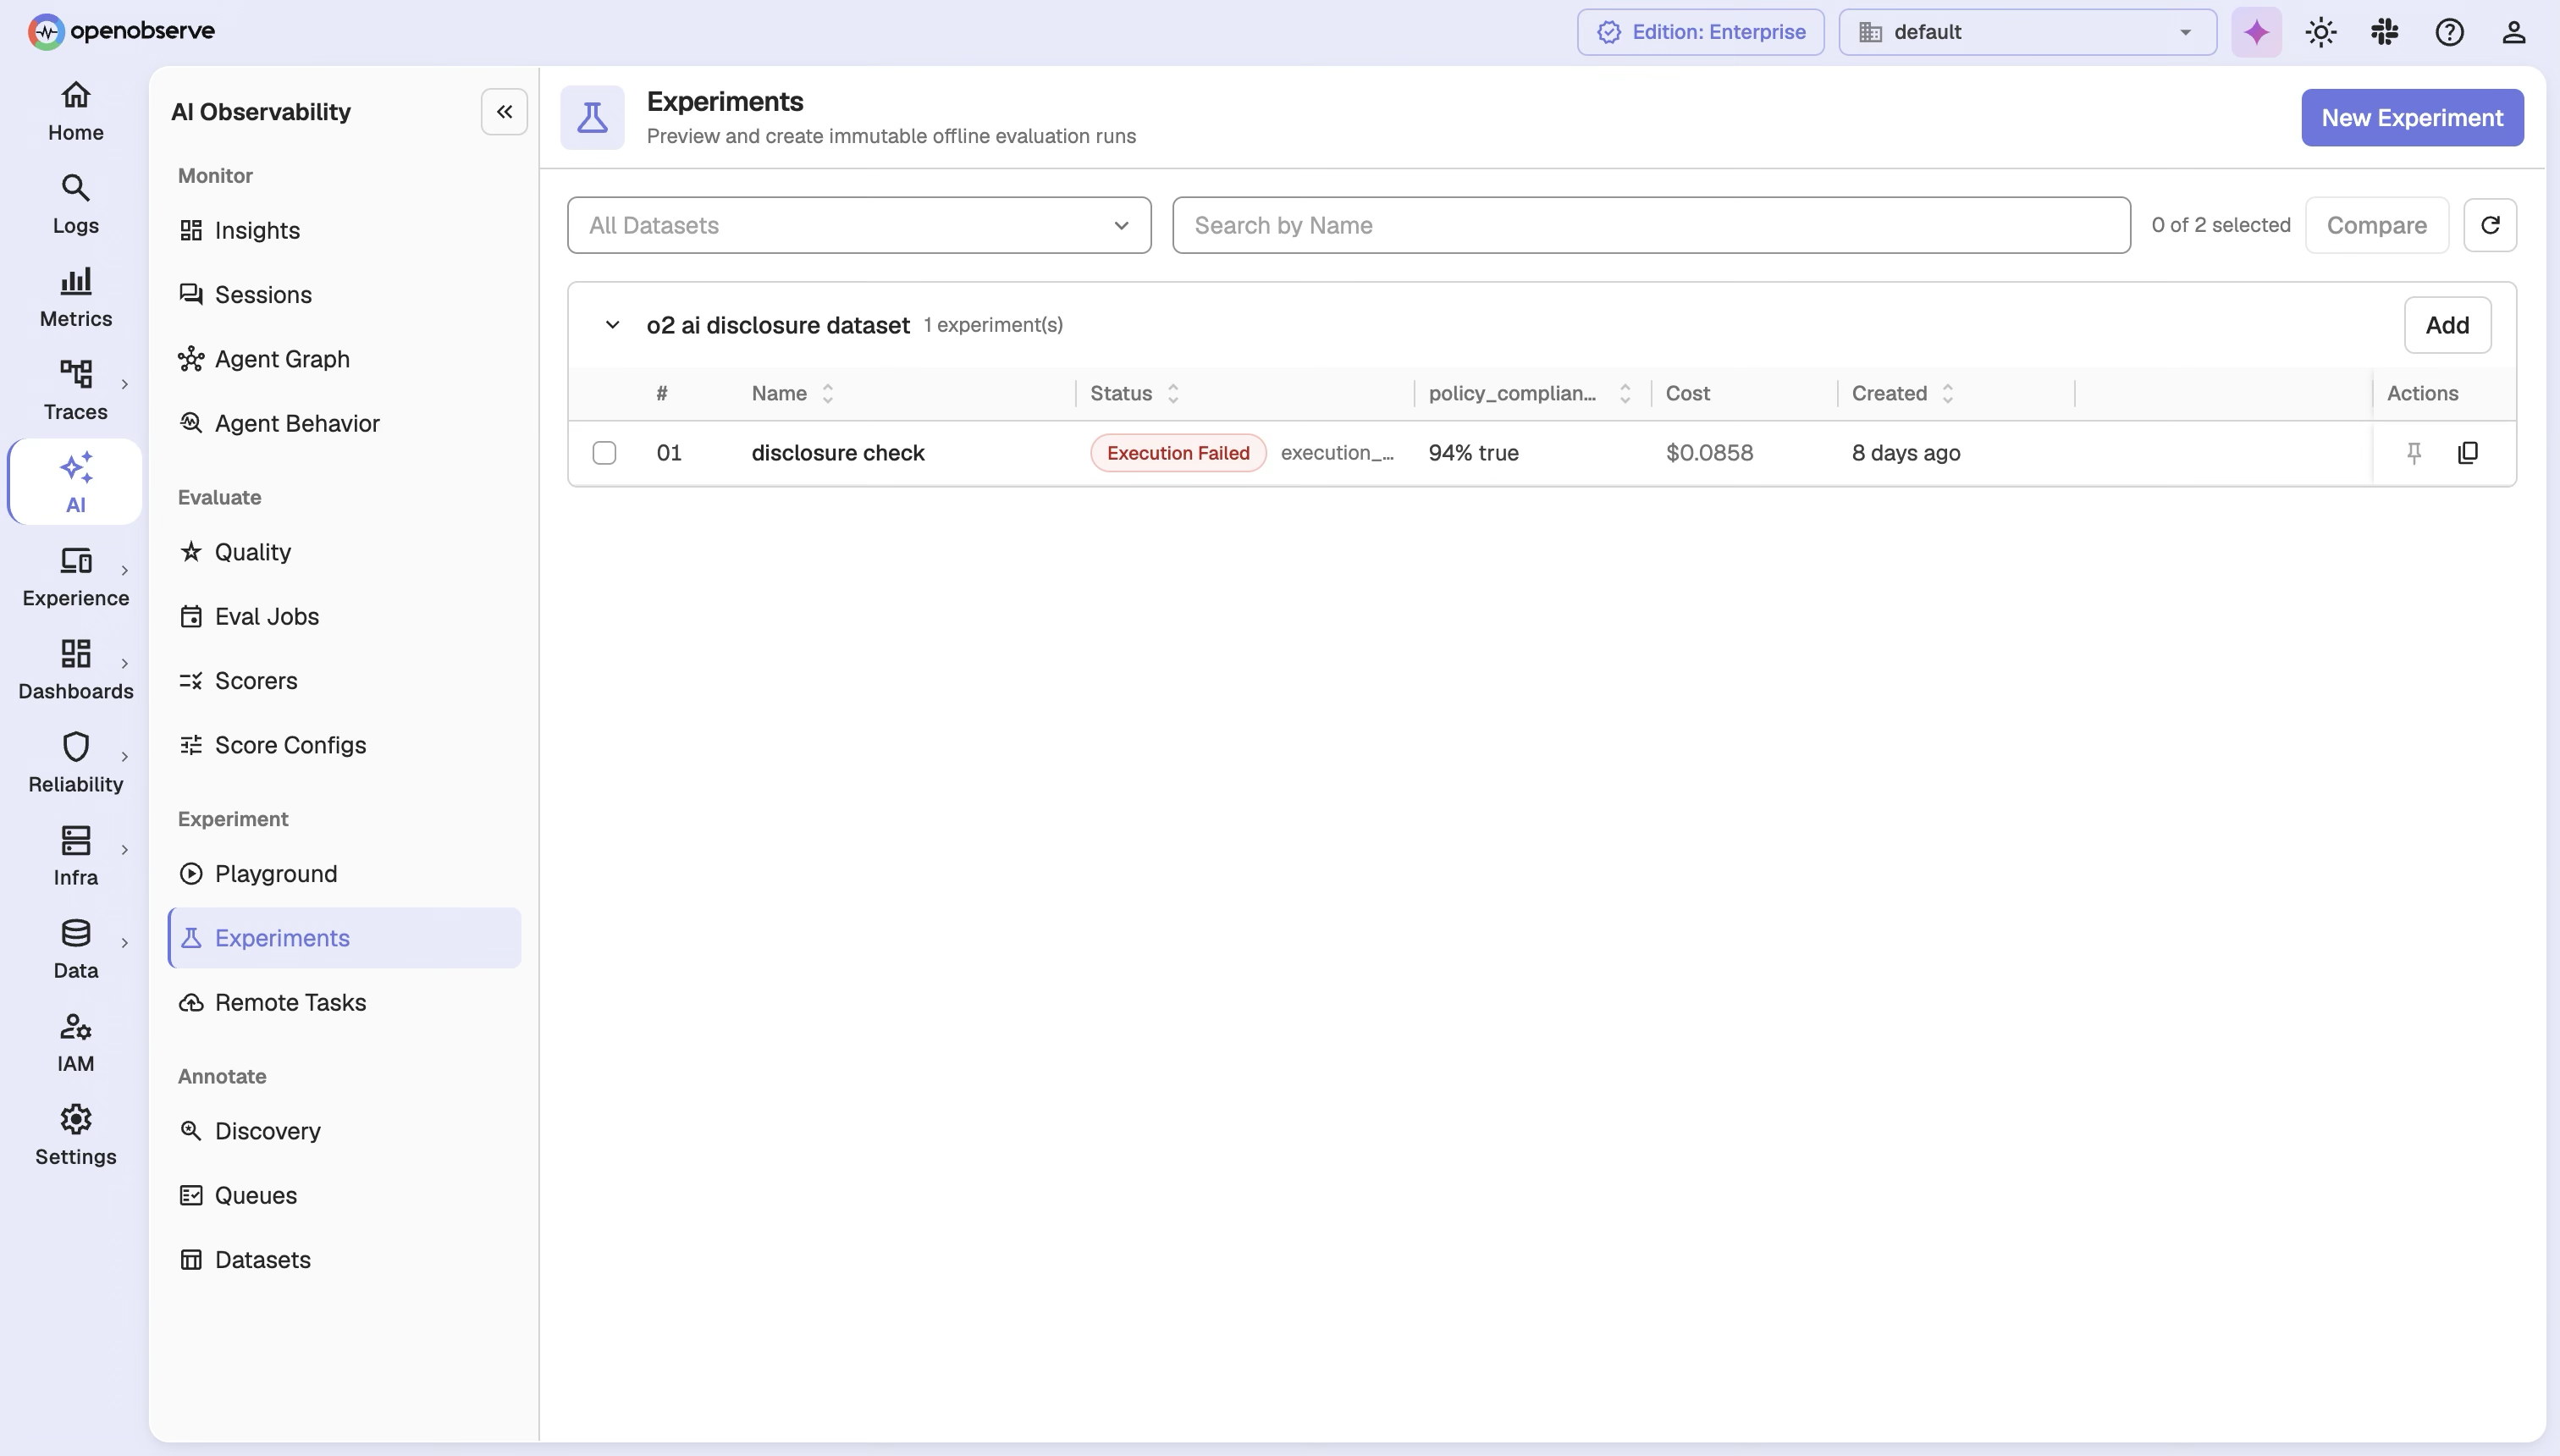Image resolution: width=2560 pixels, height=1456 pixels.
Task: Click the Experiments flask header icon
Action: [x=592, y=117]
